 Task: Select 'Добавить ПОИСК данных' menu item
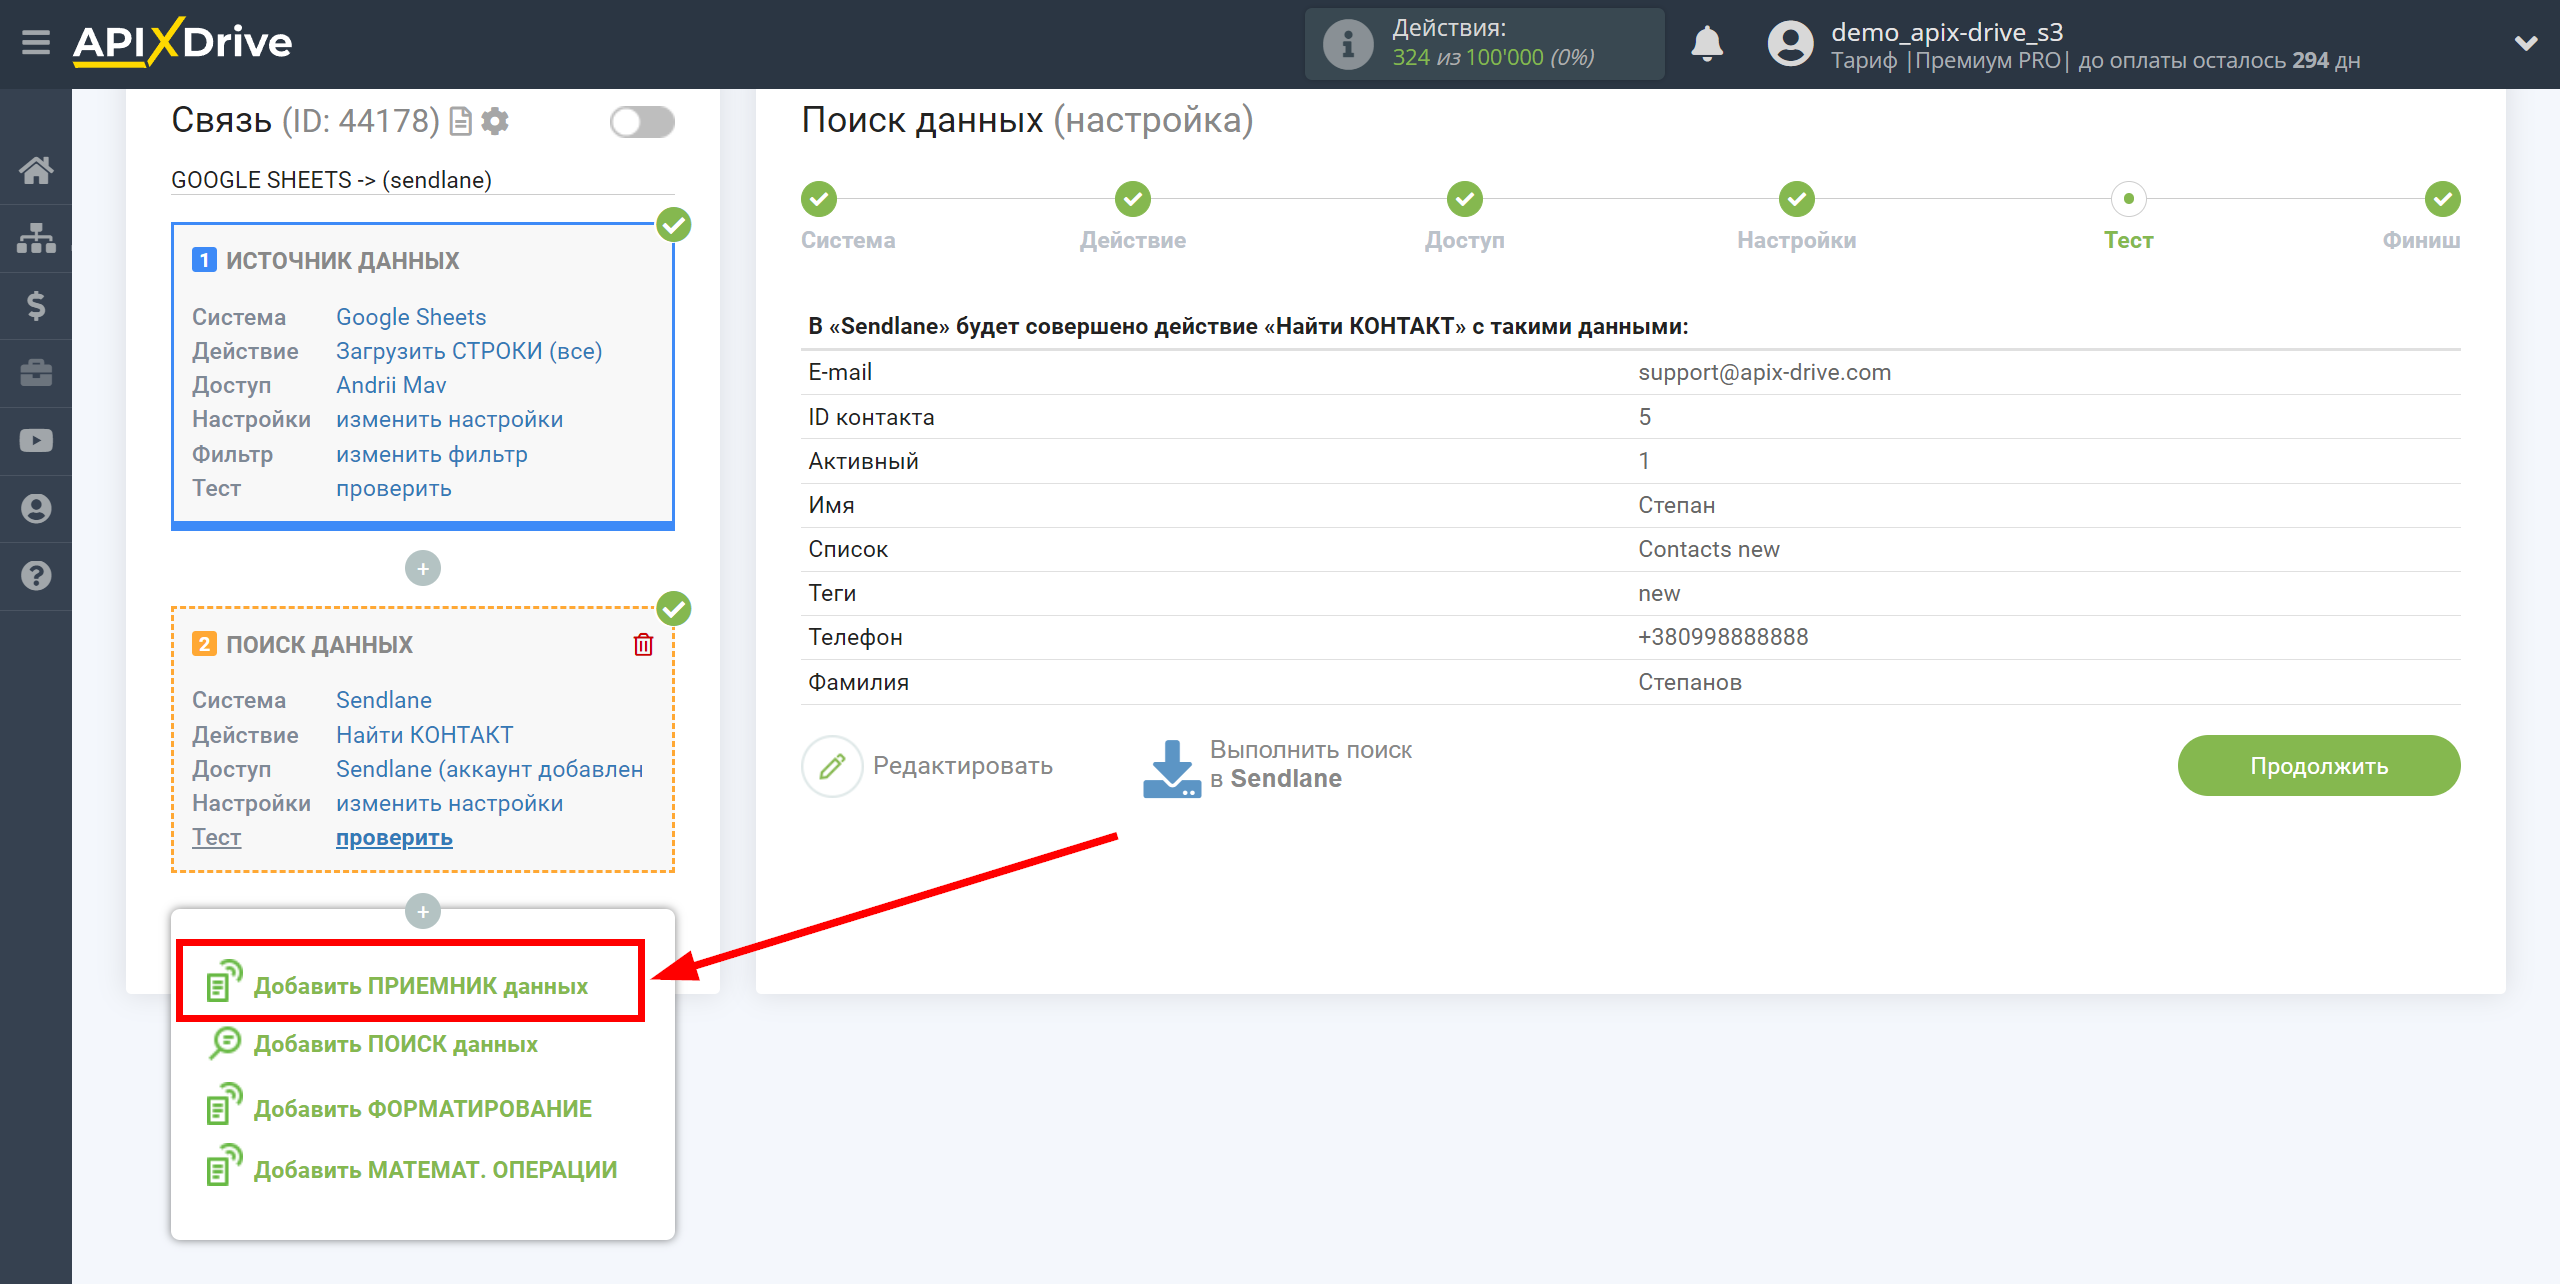pos(372,1044)
